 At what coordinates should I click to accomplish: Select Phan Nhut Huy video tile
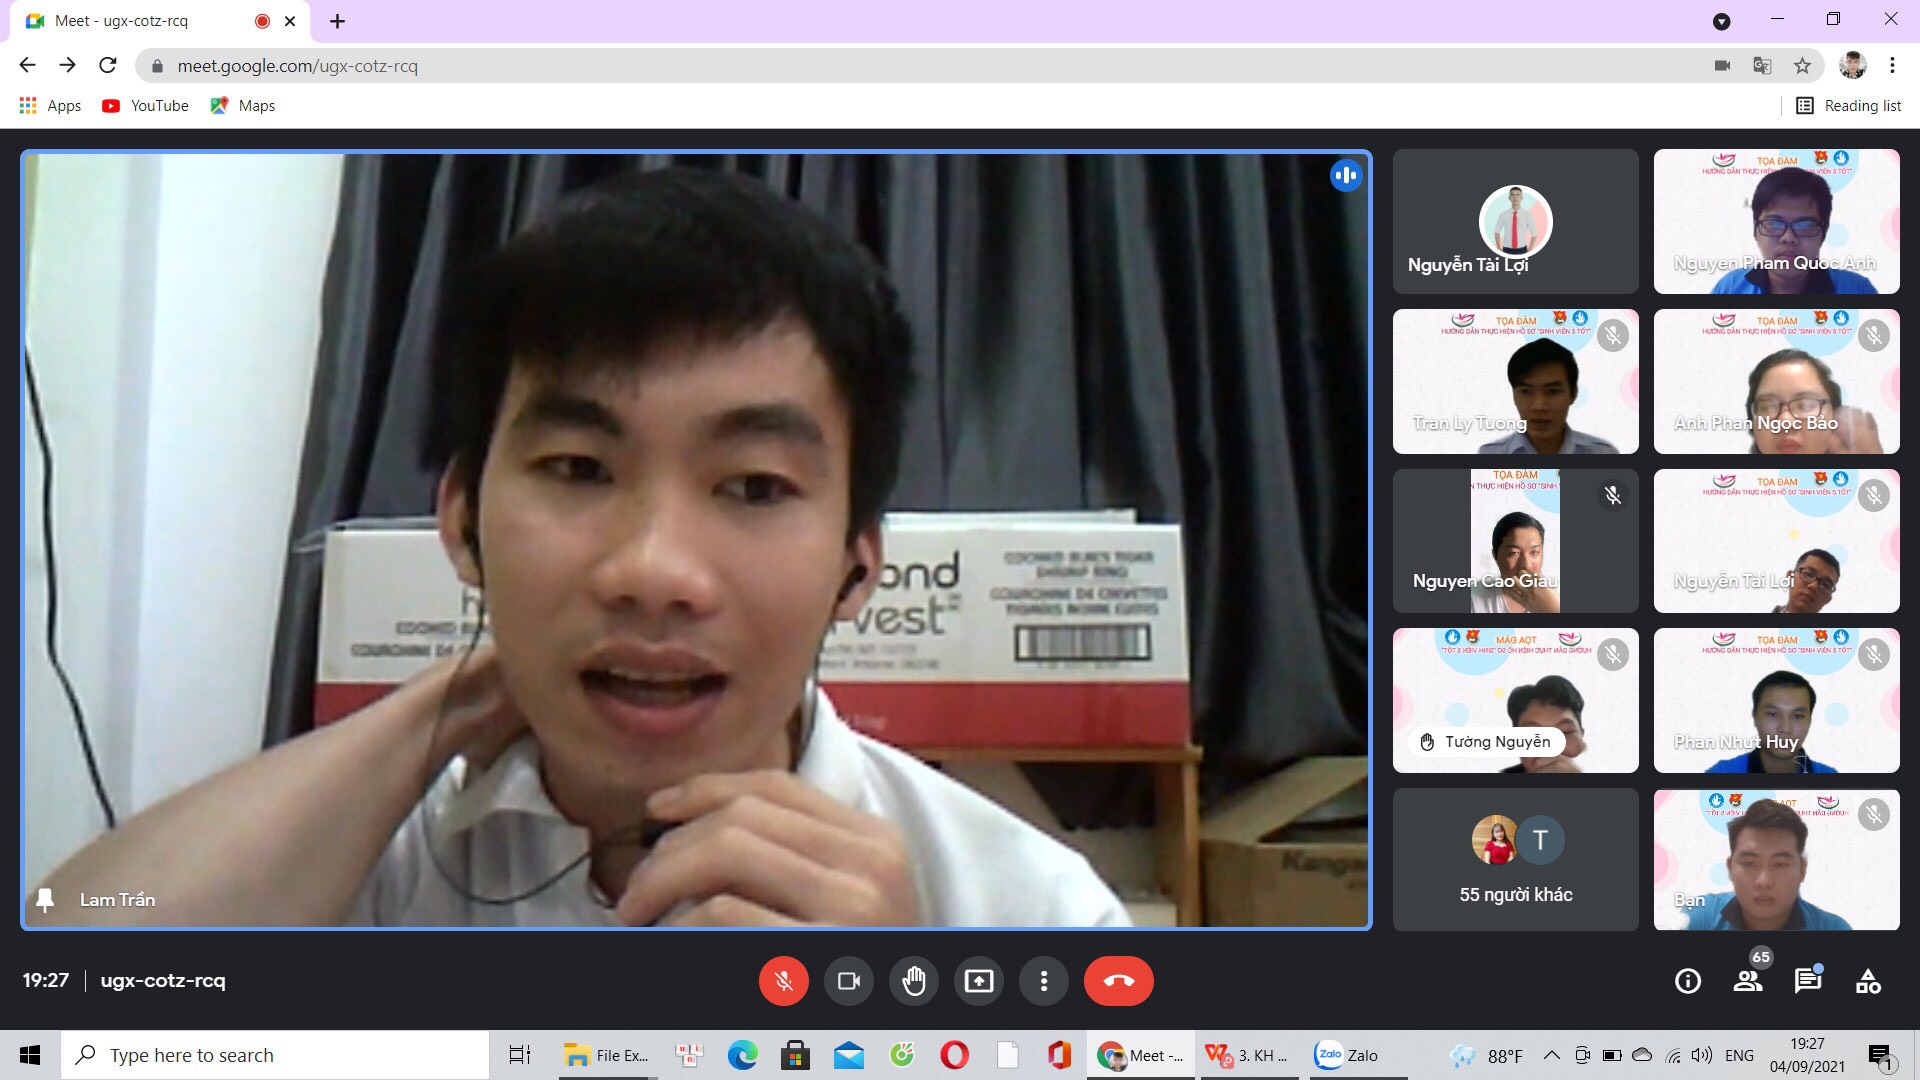coord(1776,700)
